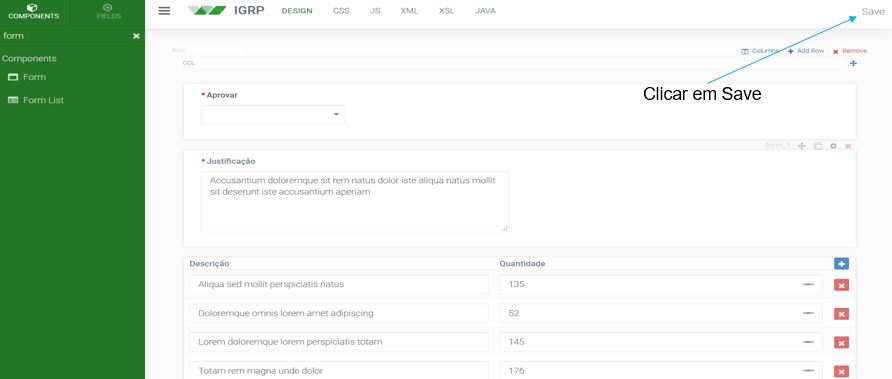Click the quantity field showing 135
Image resolution: width=892 pixels, height=379 pixels.
661,284
